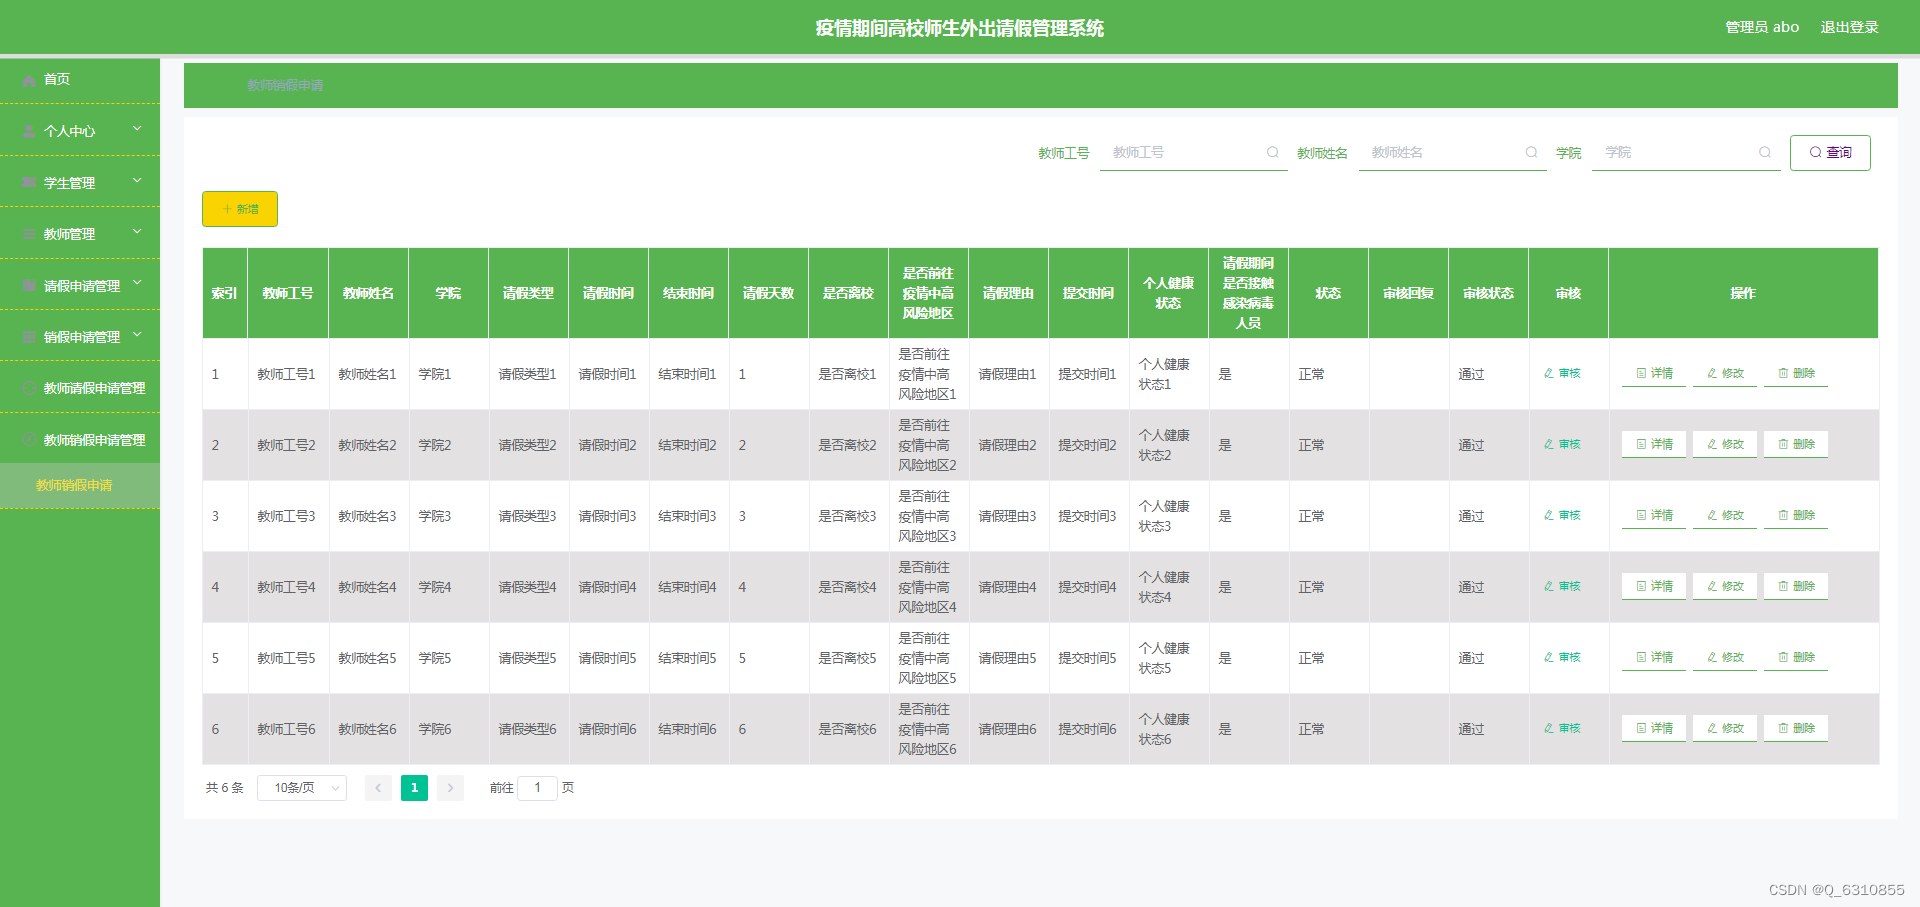The image size is (1920, 907).
Task: Click 修改 for 教师工号2 row
Action: point(1725,444)
